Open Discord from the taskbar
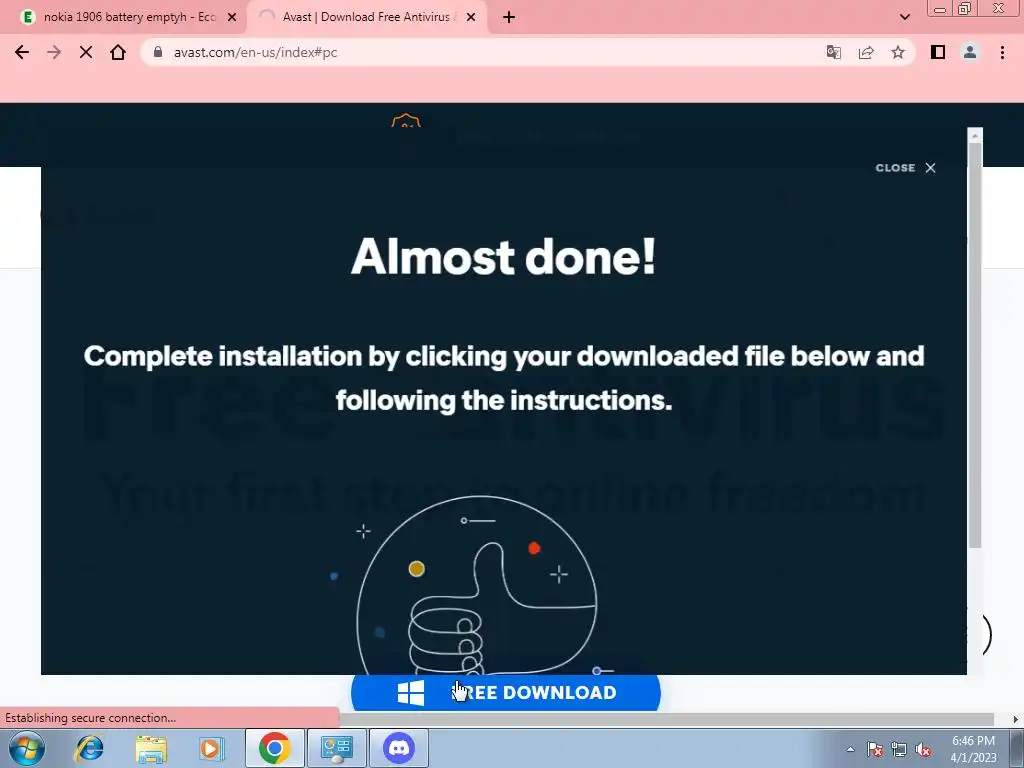 pos(399,748)
